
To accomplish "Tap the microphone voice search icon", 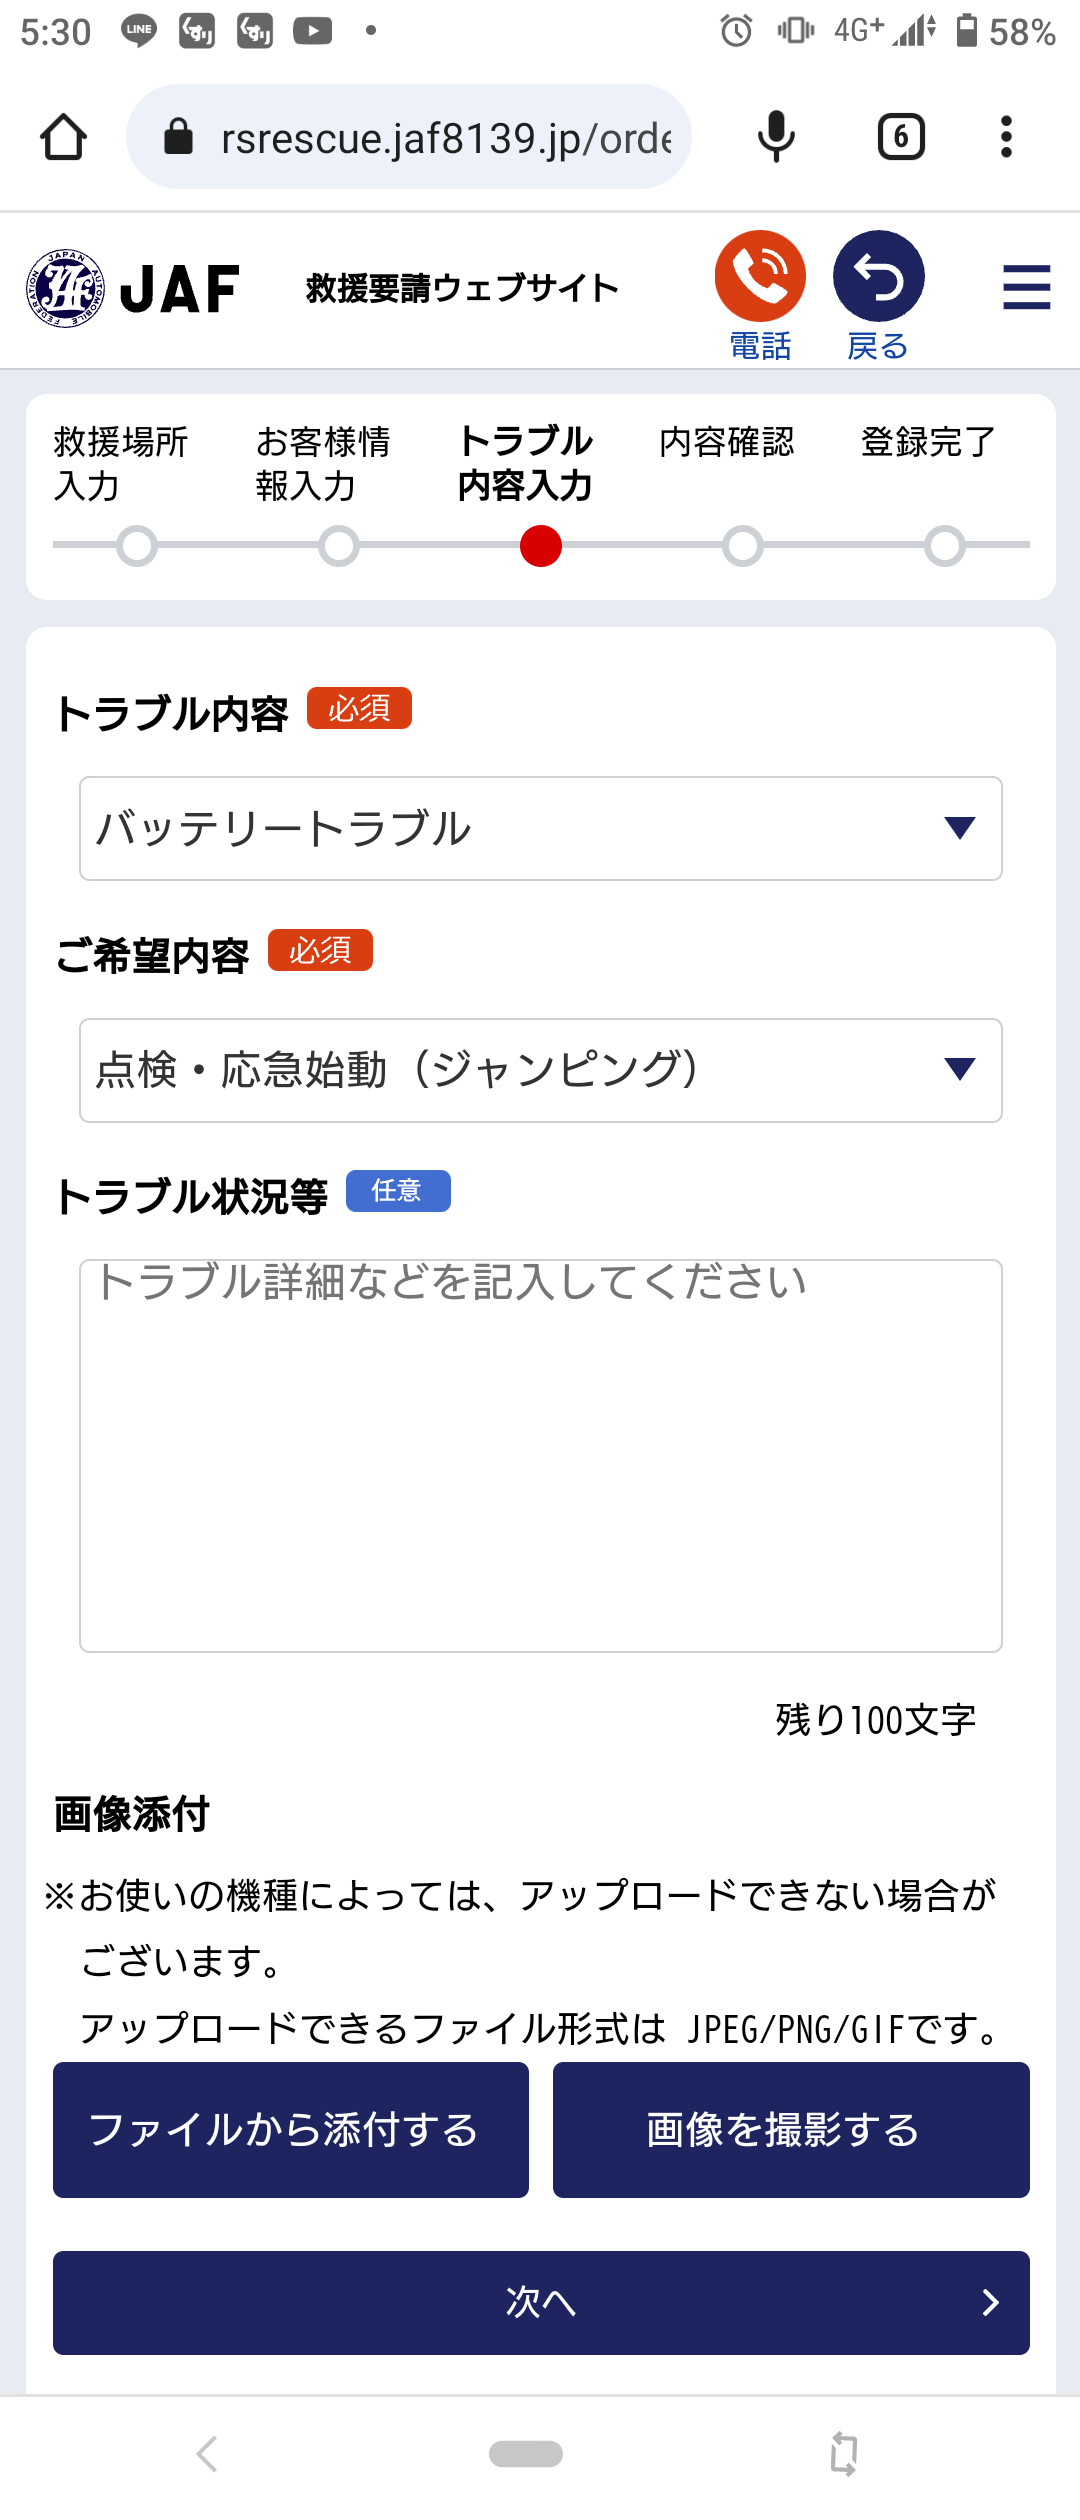I will [x=776, y=137].
